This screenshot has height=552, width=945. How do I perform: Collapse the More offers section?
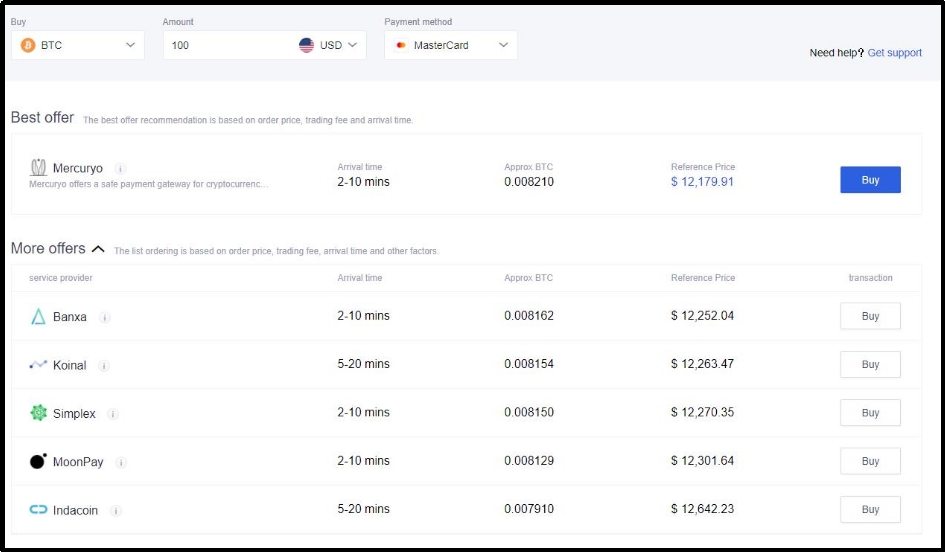[98, 249]
